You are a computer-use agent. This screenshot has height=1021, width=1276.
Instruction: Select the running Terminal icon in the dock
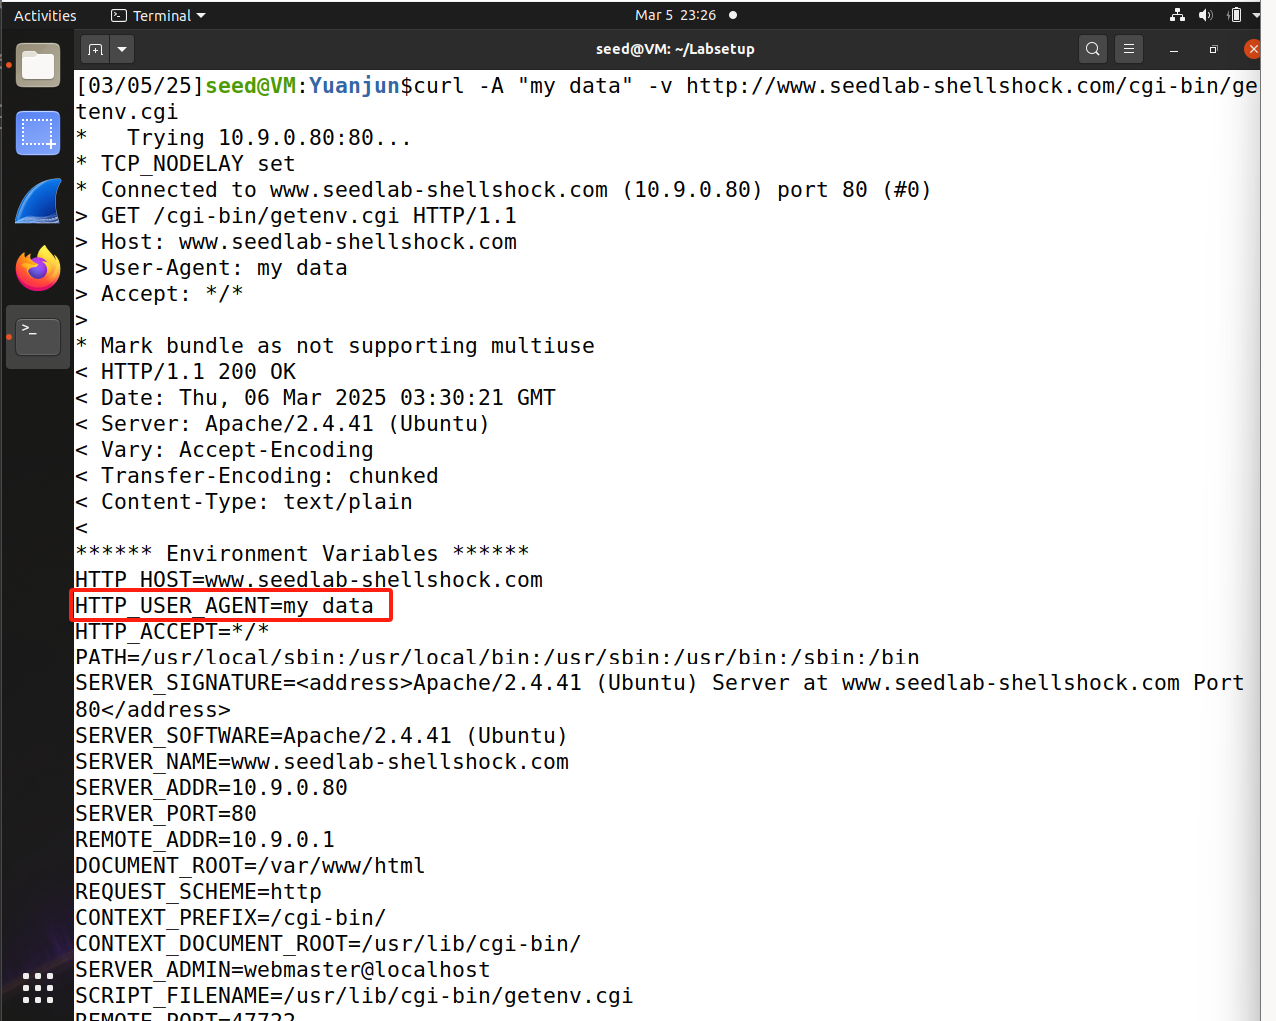click(37, 336)
